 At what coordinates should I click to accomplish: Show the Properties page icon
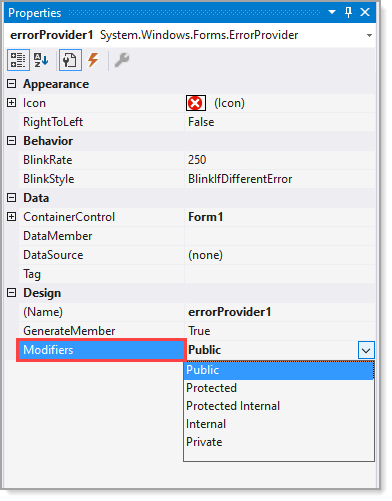pos(70,60)
